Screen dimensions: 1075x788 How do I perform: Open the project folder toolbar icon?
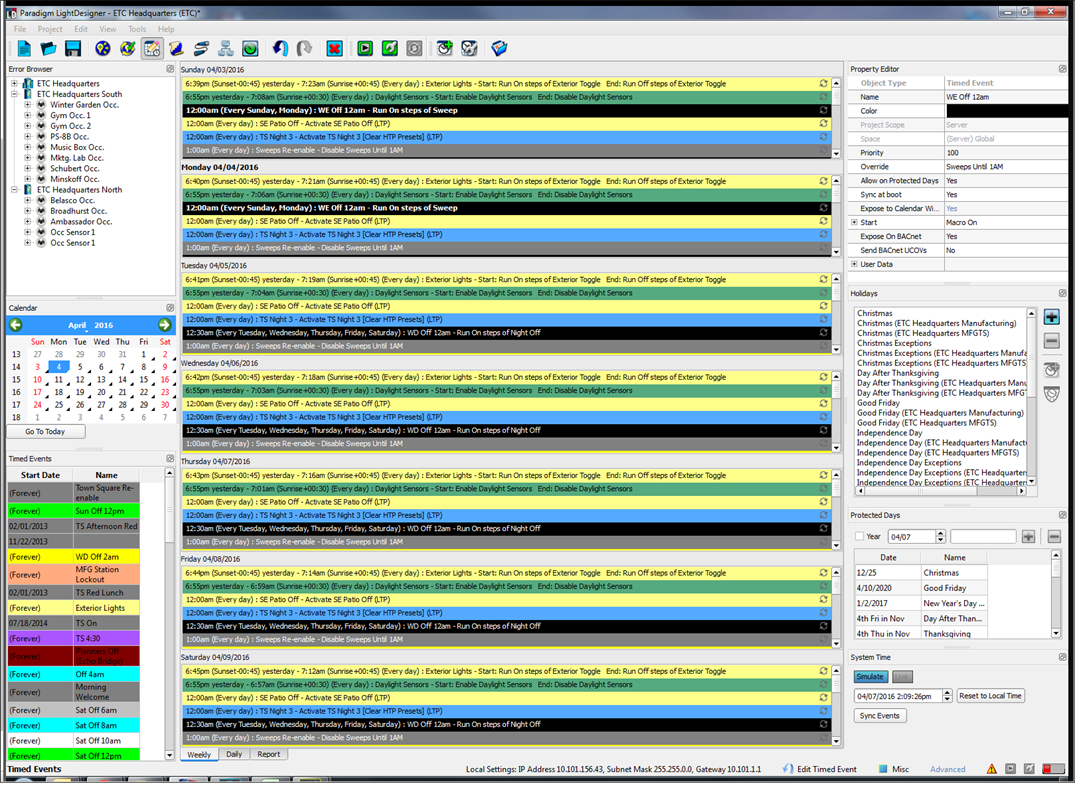tap(48, 48)
